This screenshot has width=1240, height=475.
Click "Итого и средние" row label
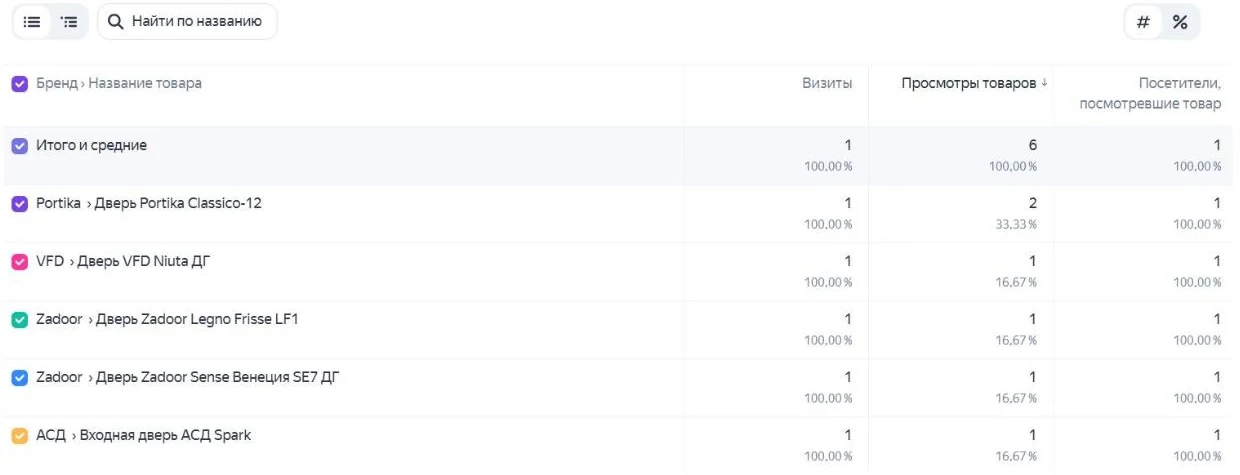coord(91,146)
